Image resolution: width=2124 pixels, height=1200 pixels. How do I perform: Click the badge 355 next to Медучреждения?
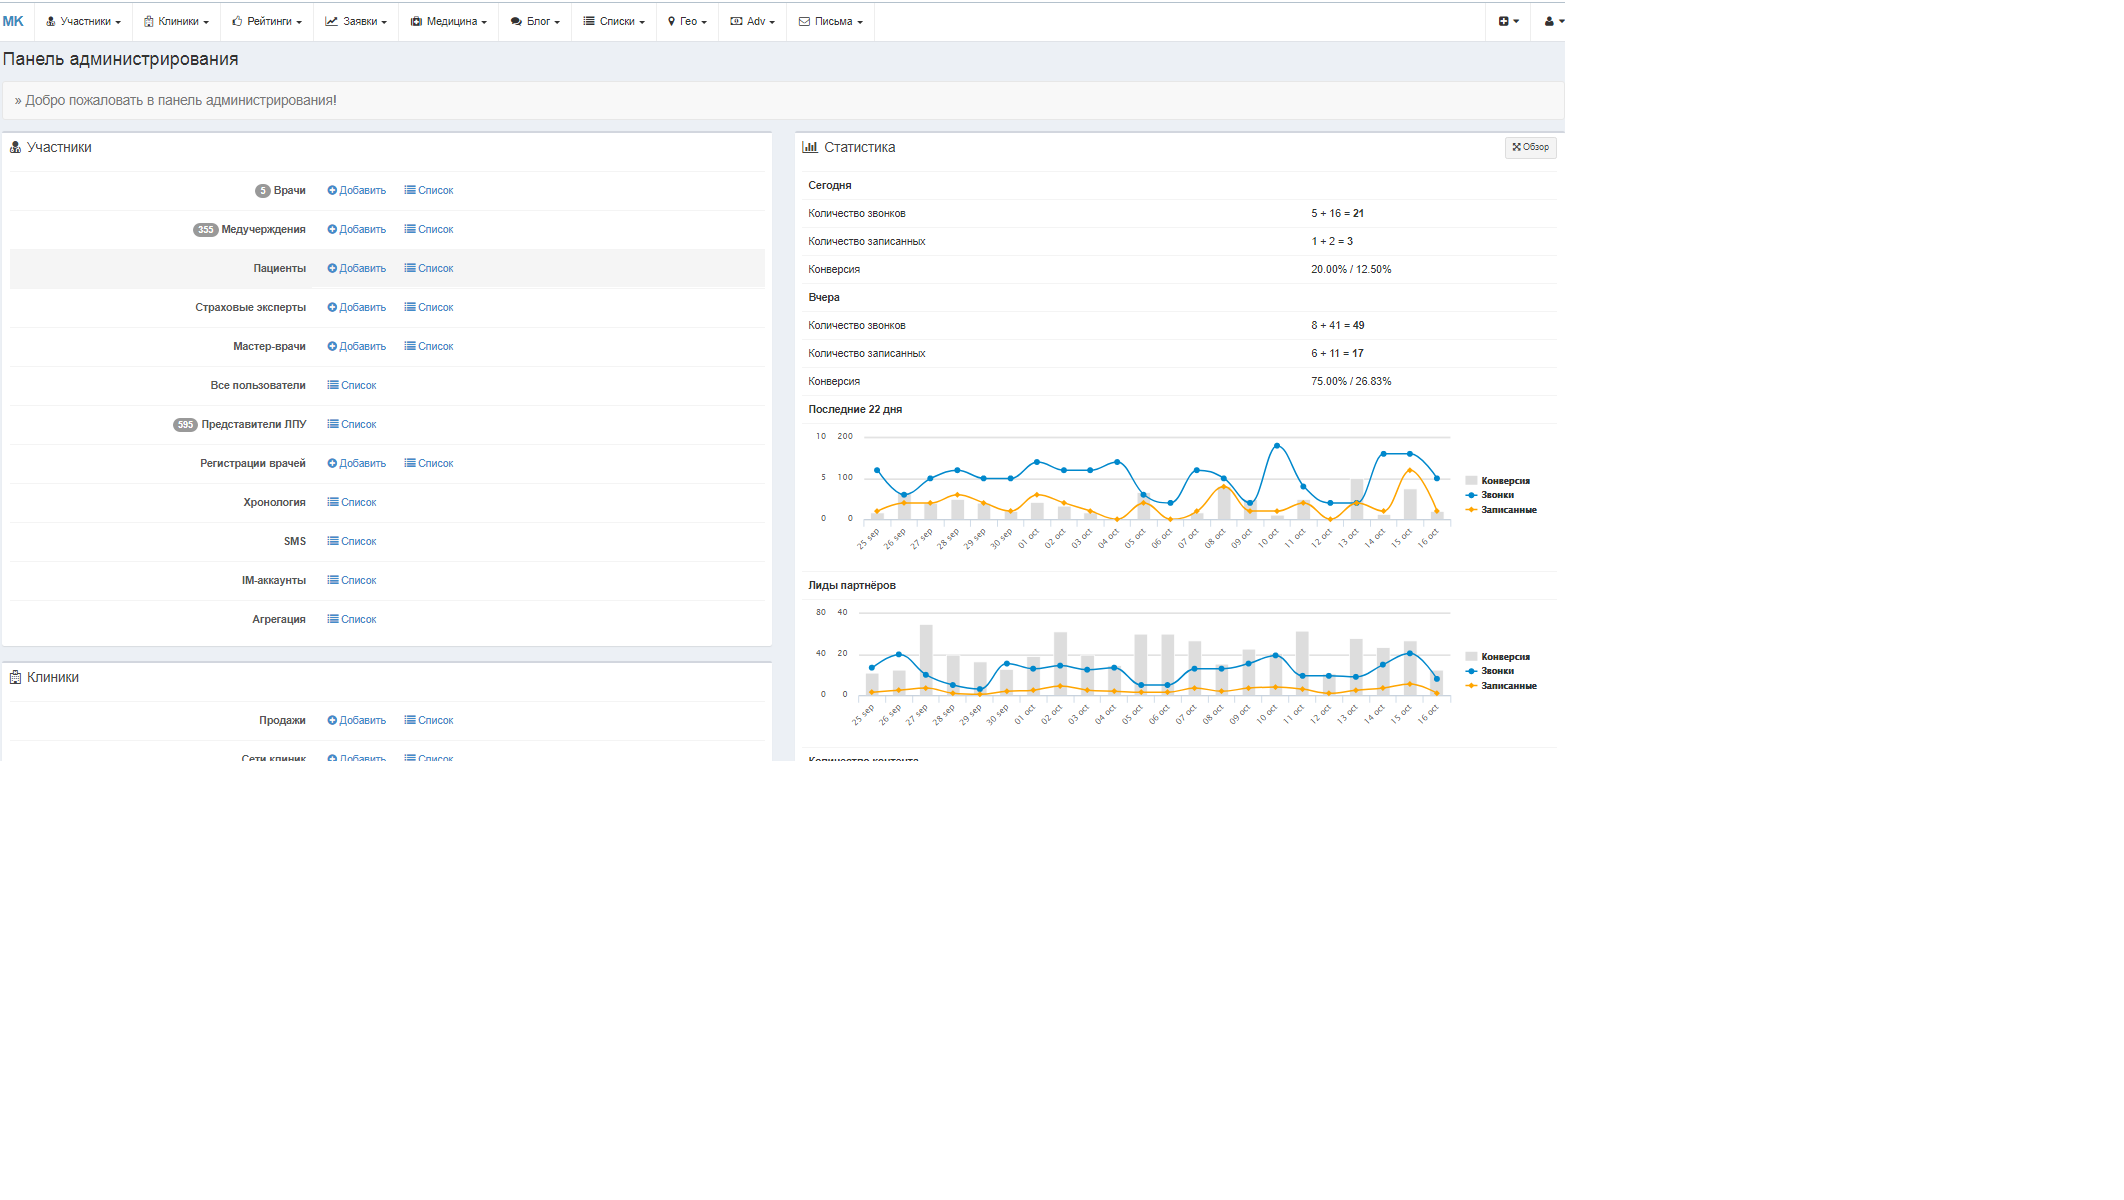[x=205, y=230]
